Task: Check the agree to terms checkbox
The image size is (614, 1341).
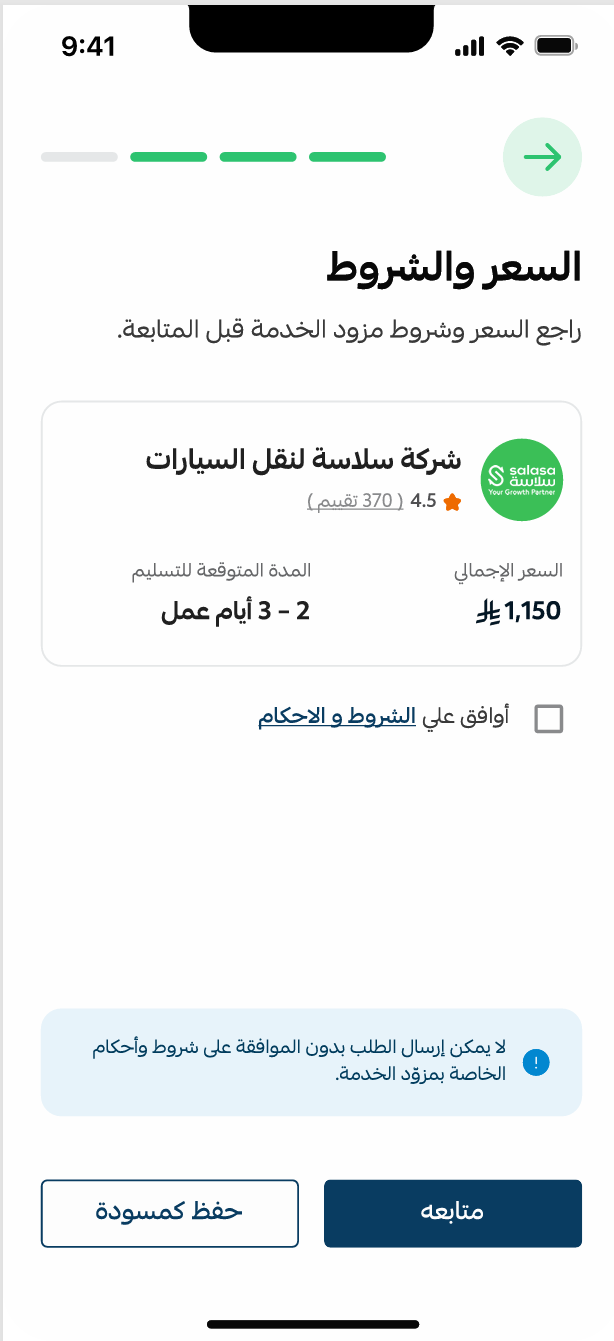Action: pyautogui.click(x=549, y=719)
